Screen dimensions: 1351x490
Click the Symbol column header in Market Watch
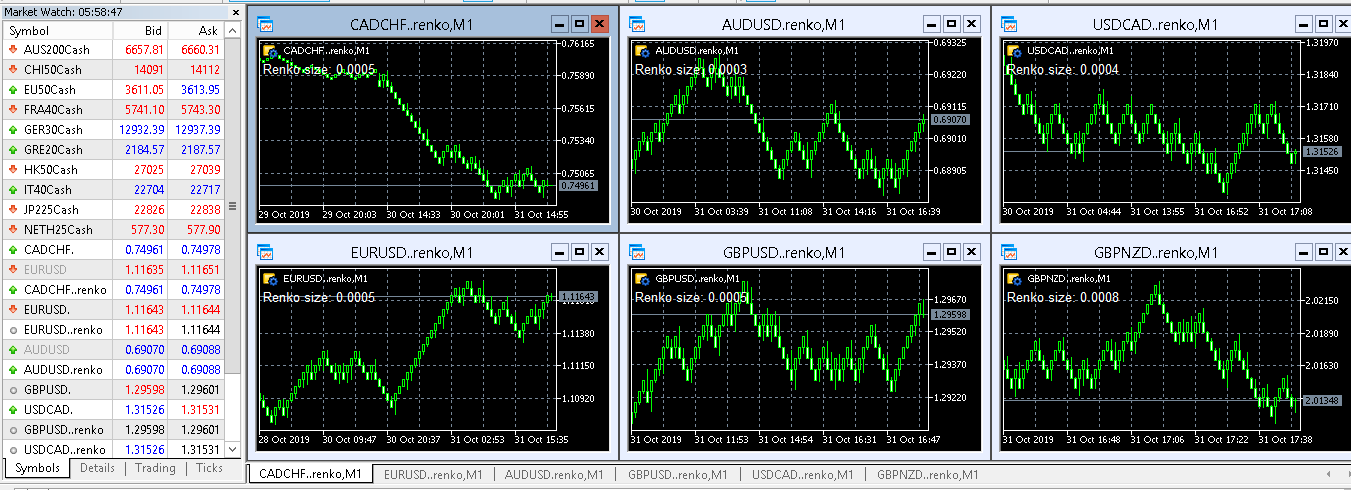coord(55,31)
